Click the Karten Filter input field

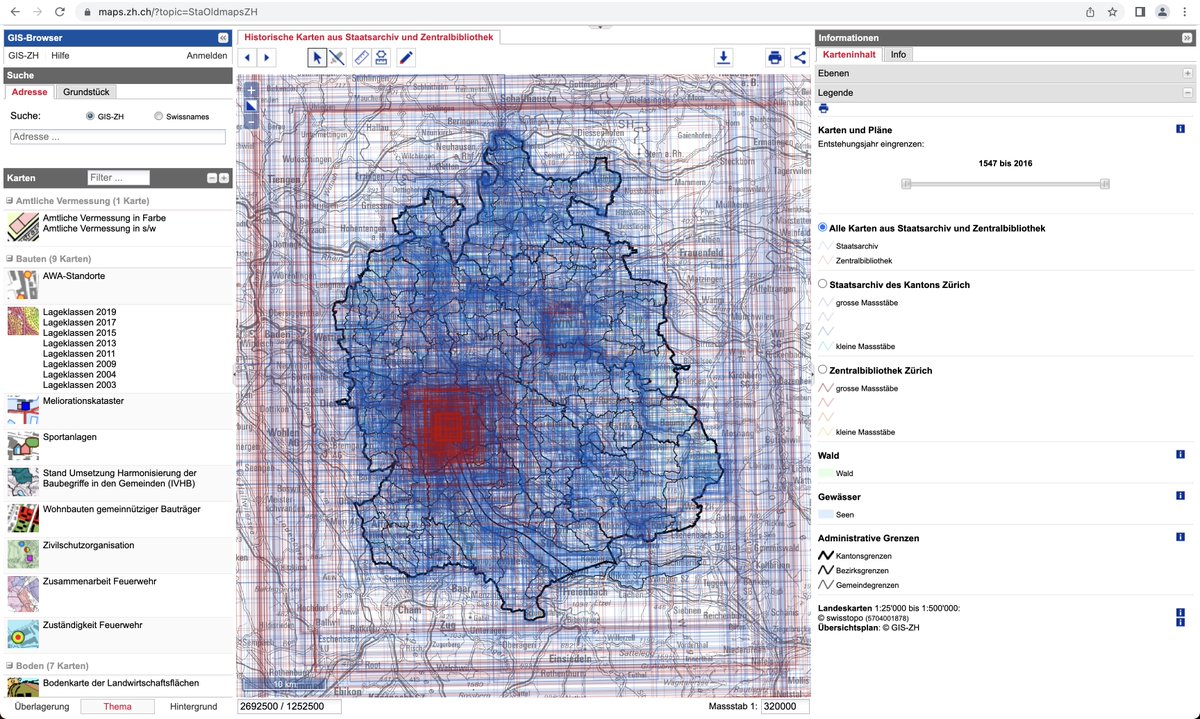118,178
